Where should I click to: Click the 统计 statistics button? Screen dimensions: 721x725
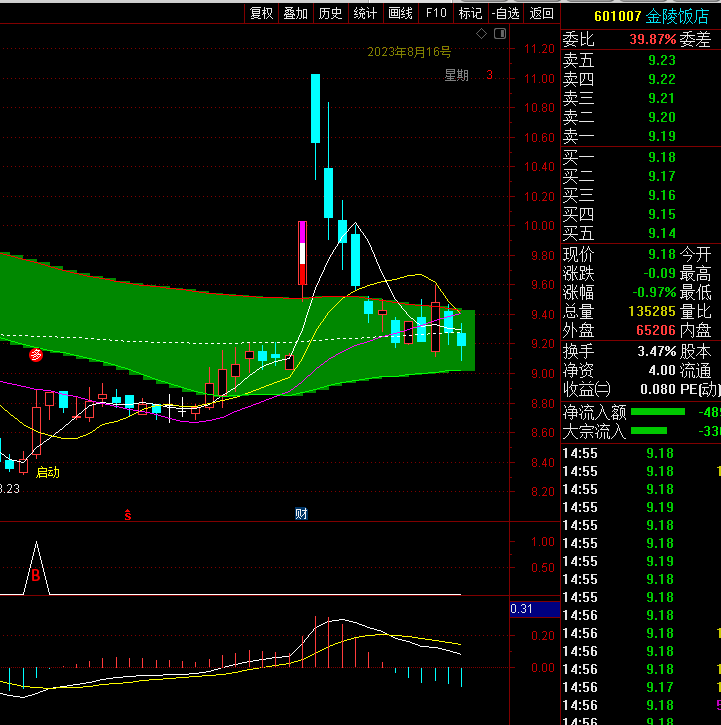tap(365, 13)
